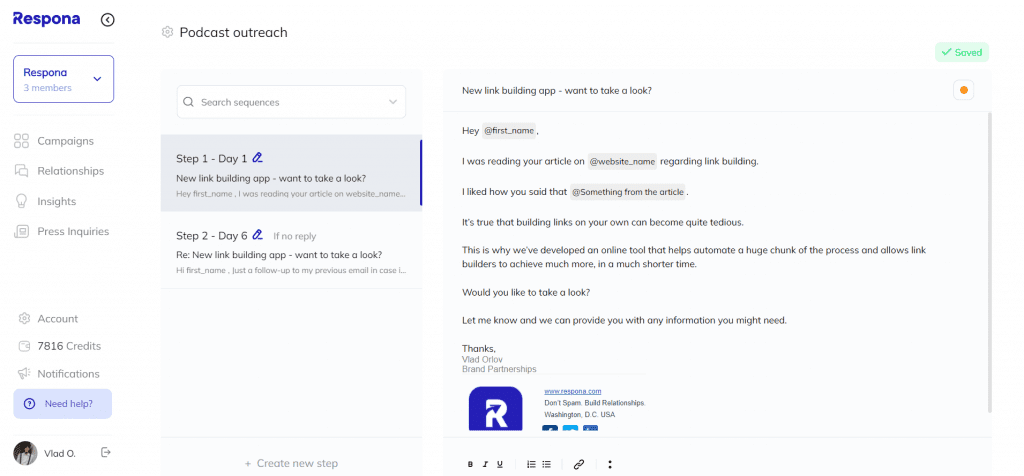Click Create new step
The width and height of the screenshot is (1024, 476).
coord(291,464)
